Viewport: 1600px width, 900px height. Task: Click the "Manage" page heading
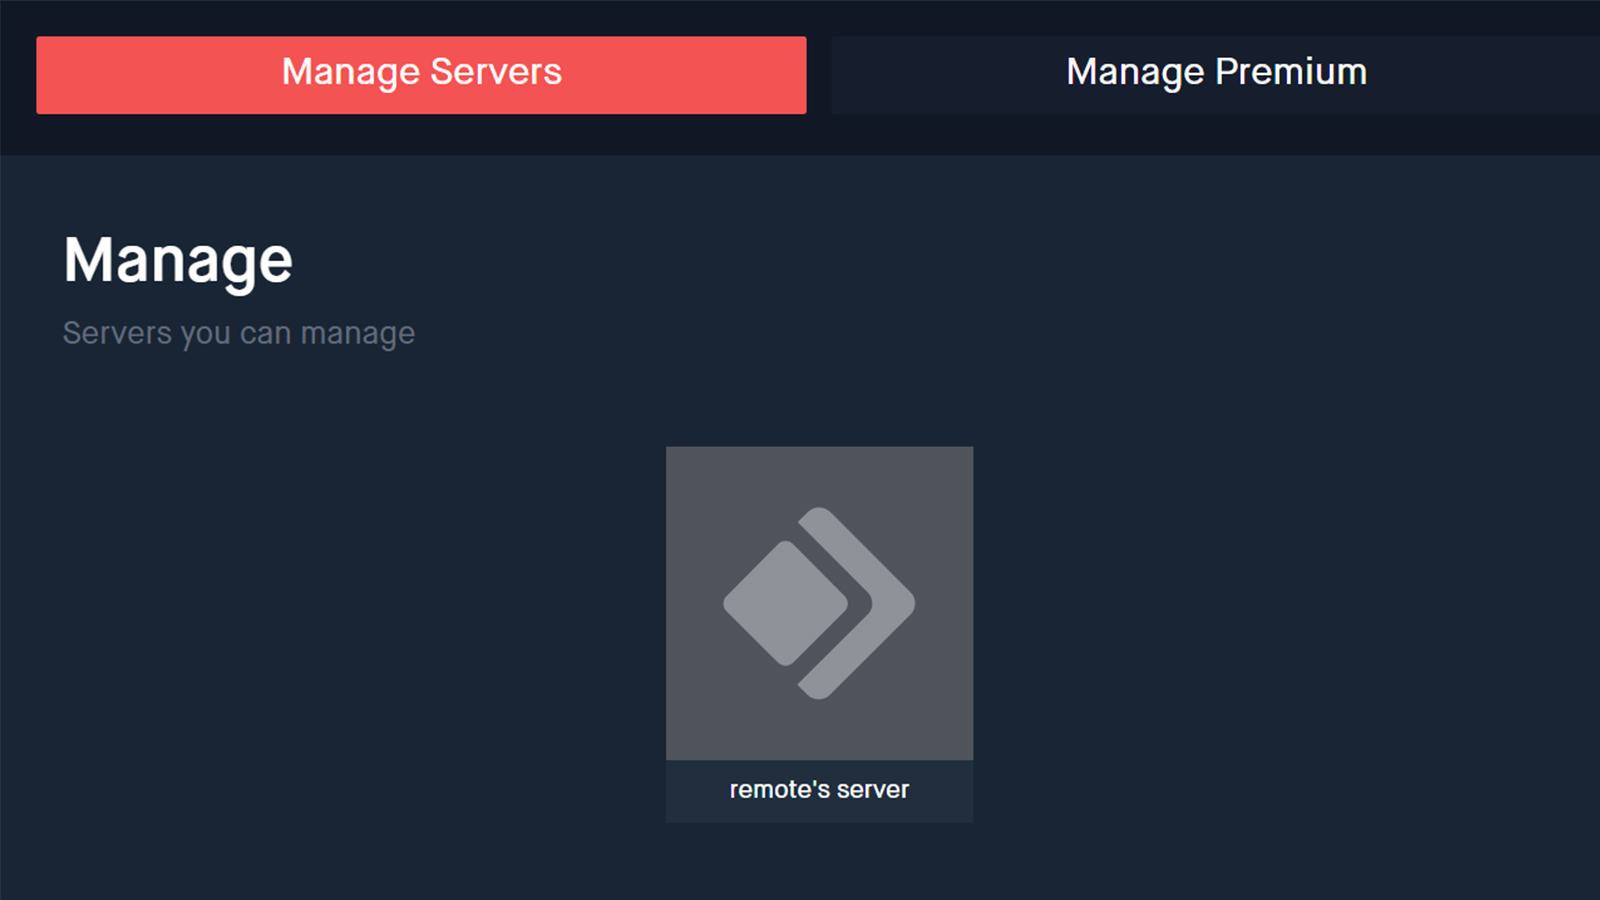178,262
